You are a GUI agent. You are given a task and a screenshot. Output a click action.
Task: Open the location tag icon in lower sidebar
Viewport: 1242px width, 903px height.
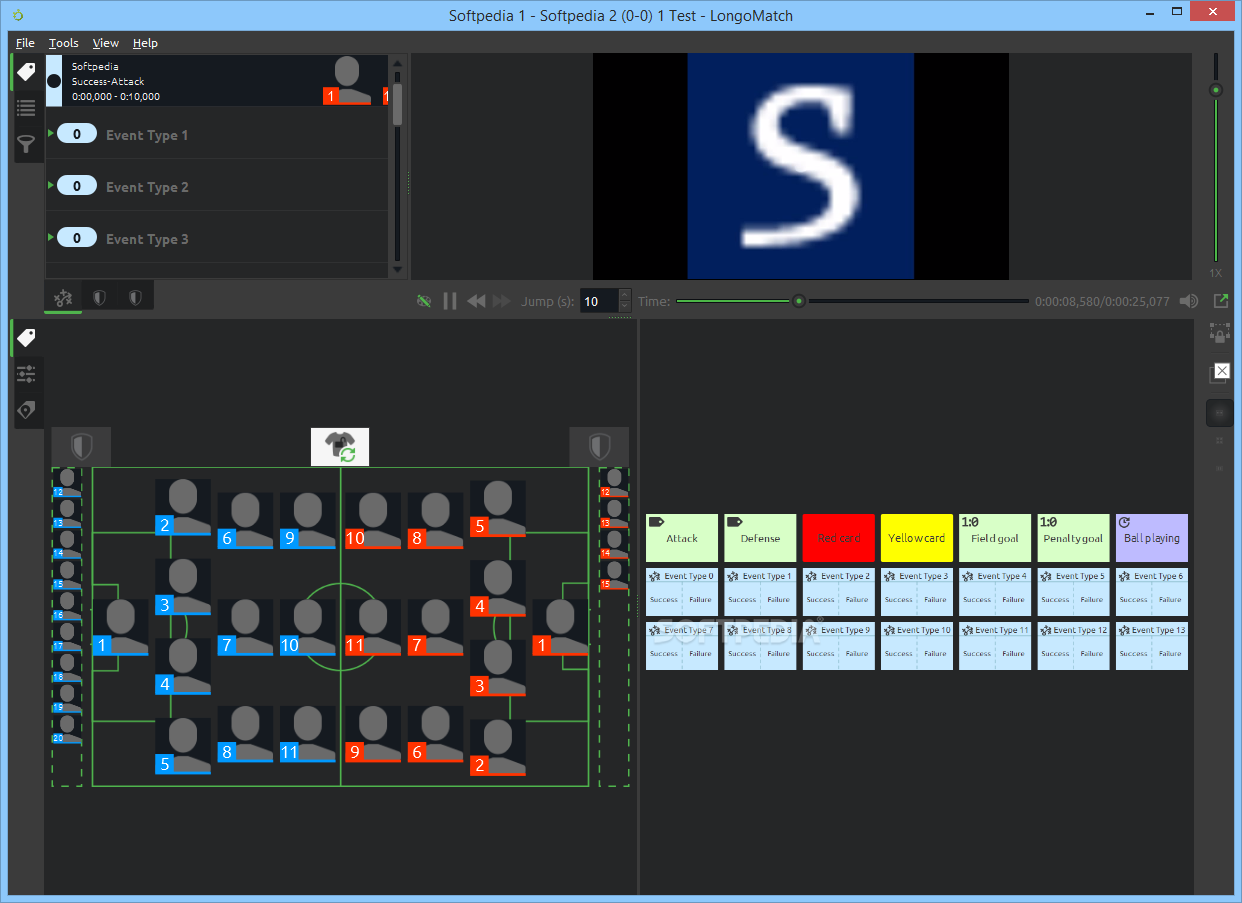tap(26, 410)
